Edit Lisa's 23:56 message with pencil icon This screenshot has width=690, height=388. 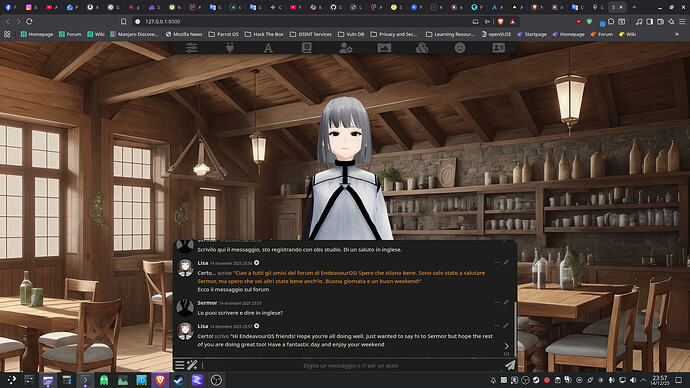tap(506, 263)
